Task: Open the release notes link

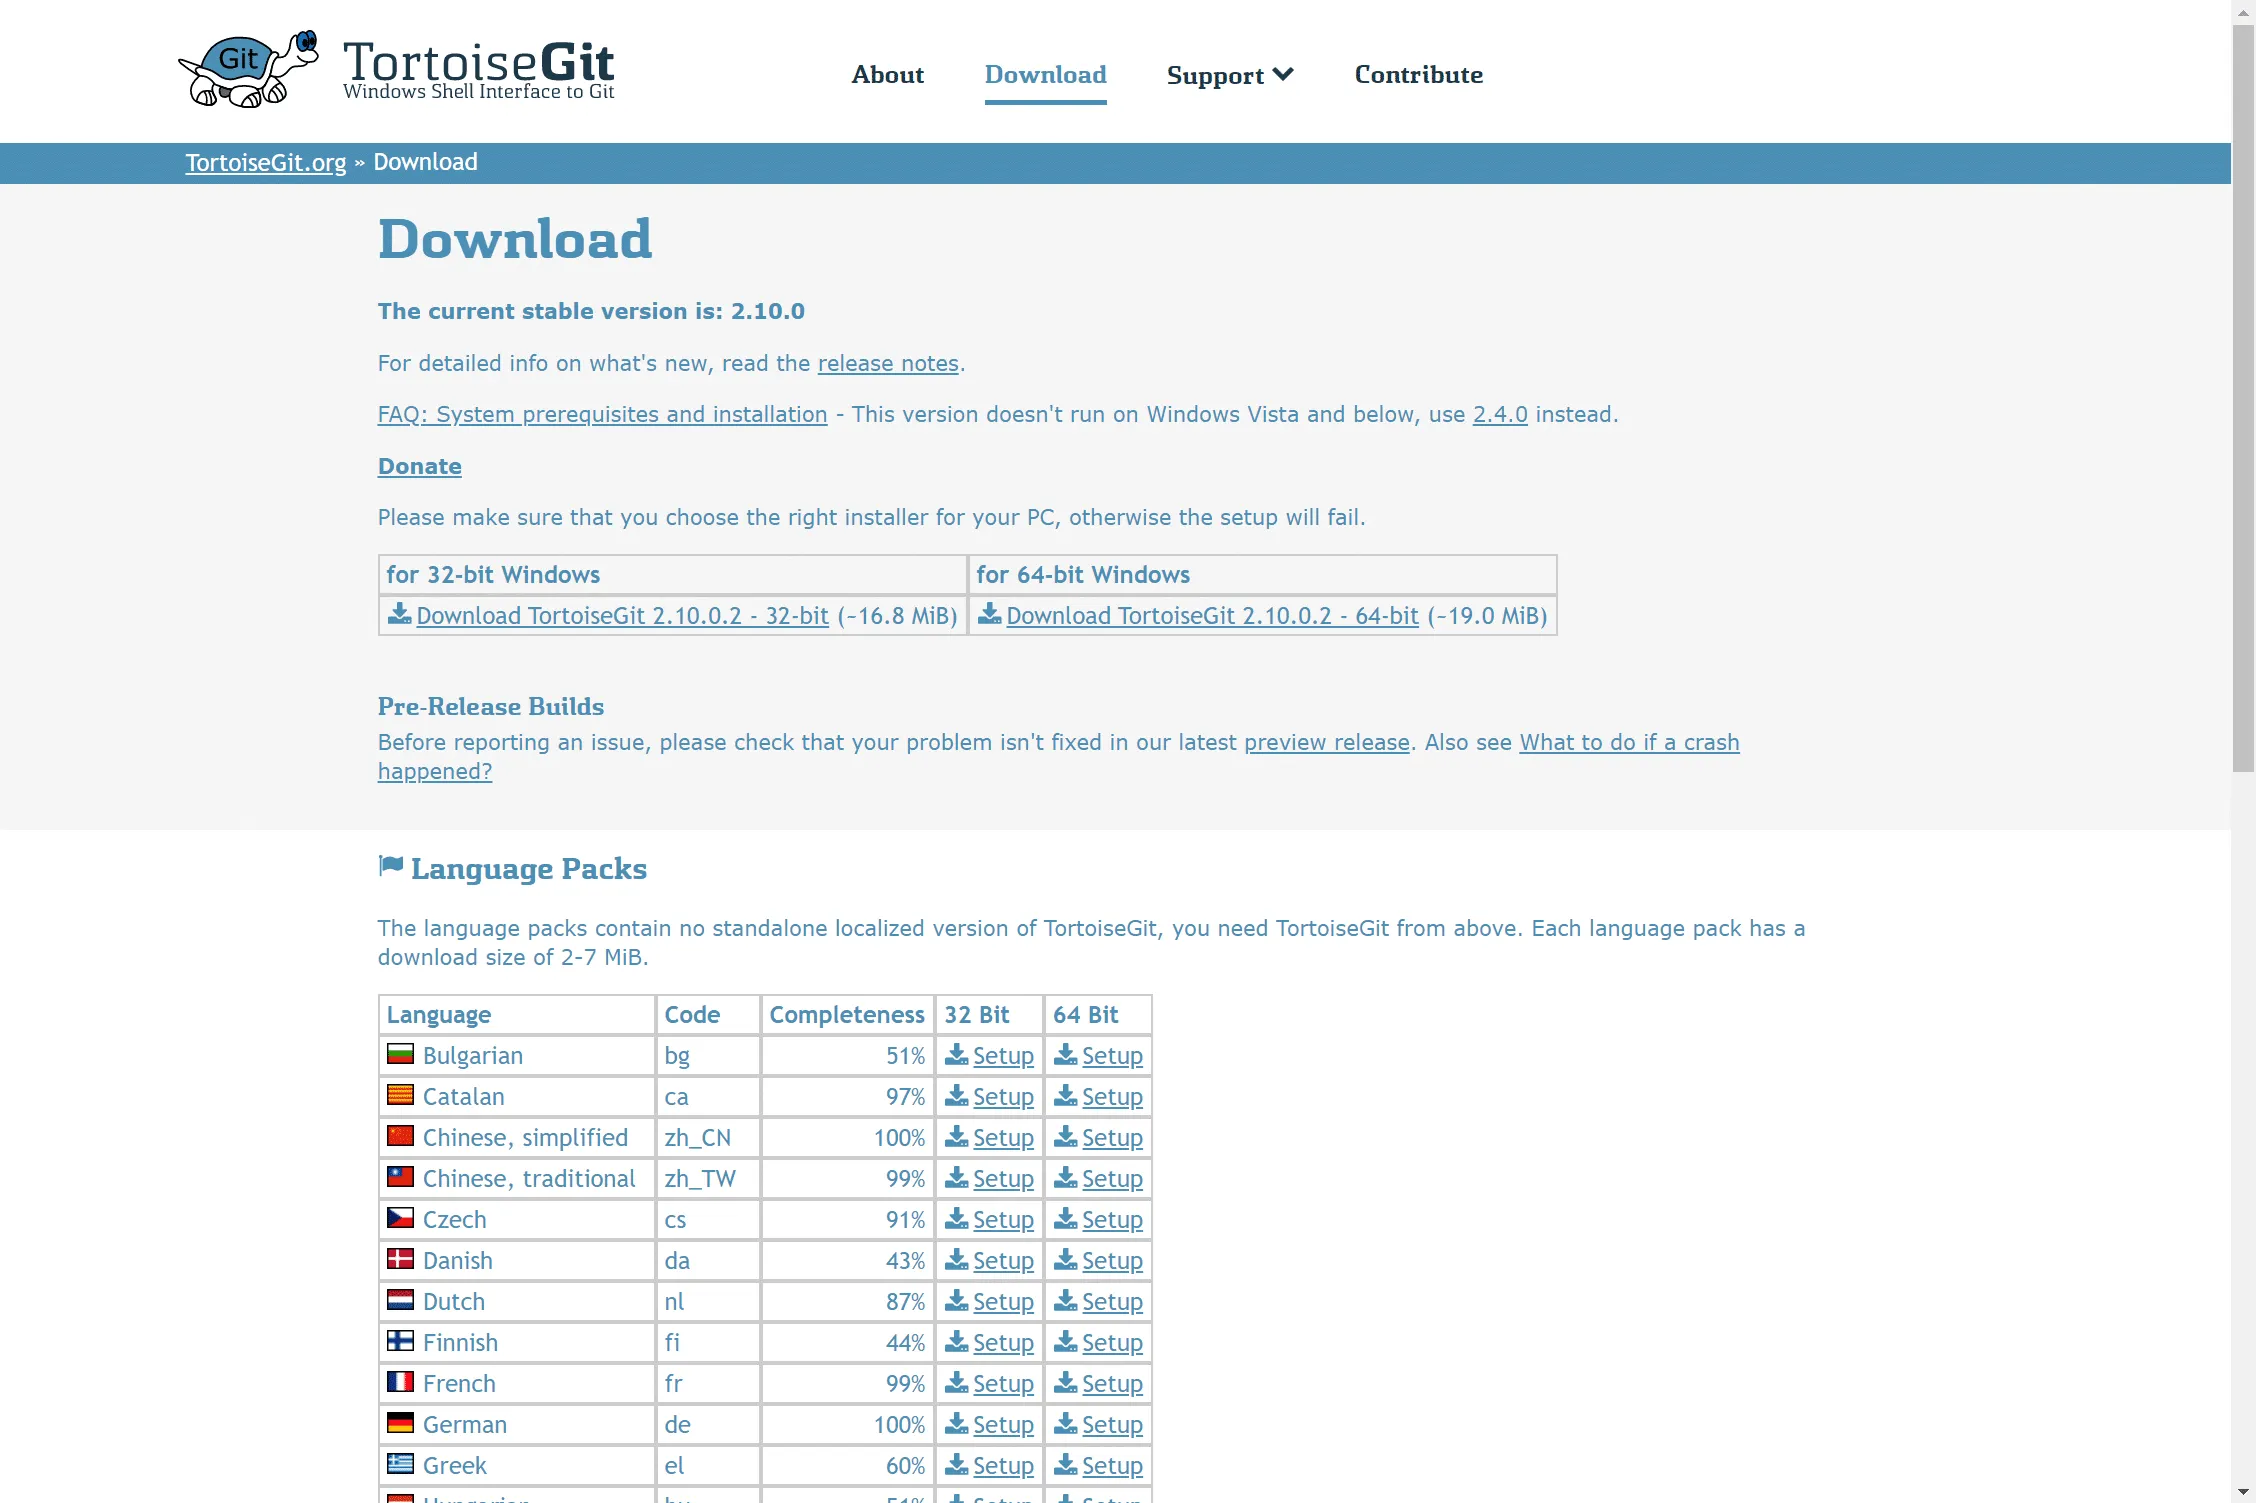Action: tap(888, 363)
